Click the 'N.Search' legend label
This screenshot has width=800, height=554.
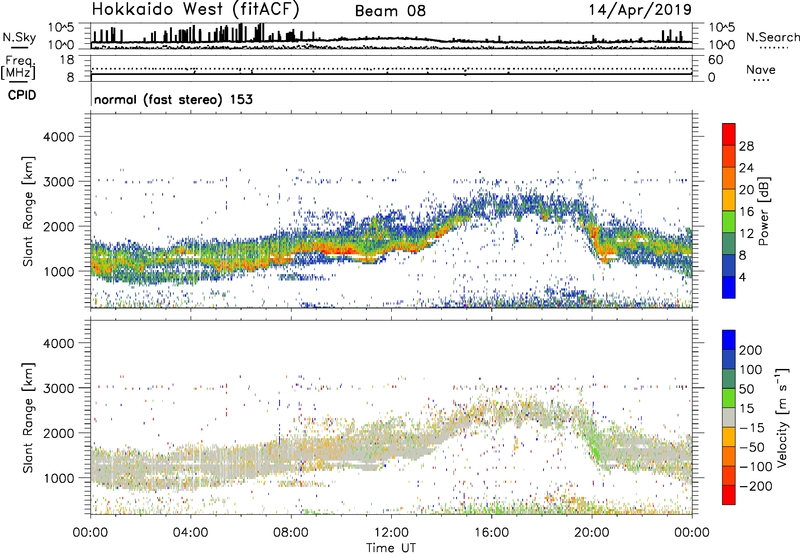pyautogui.click(x=772, y=37)
